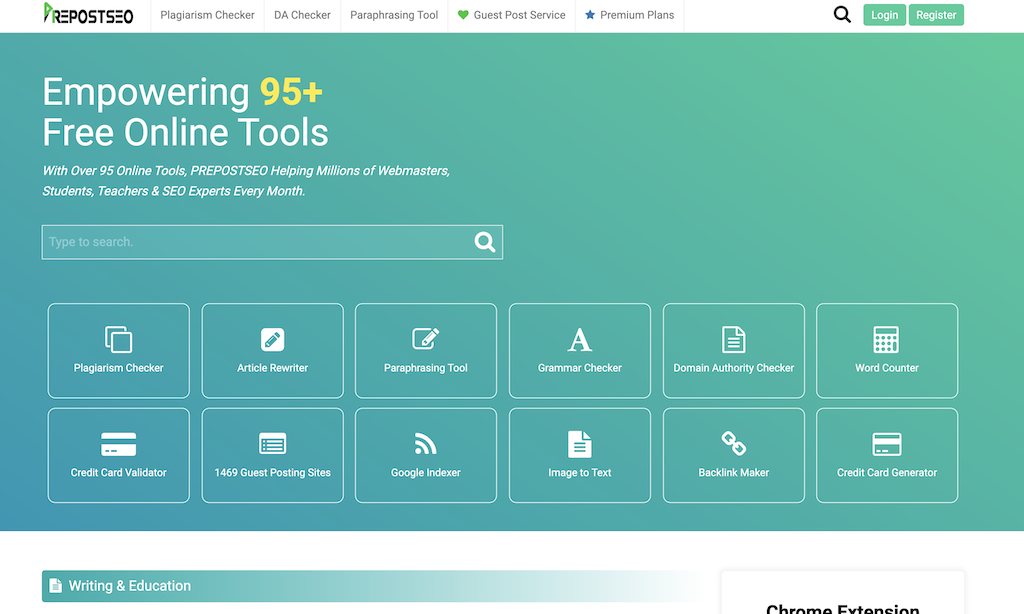Open the Credit Card Generator tile label

click(886, 472)
